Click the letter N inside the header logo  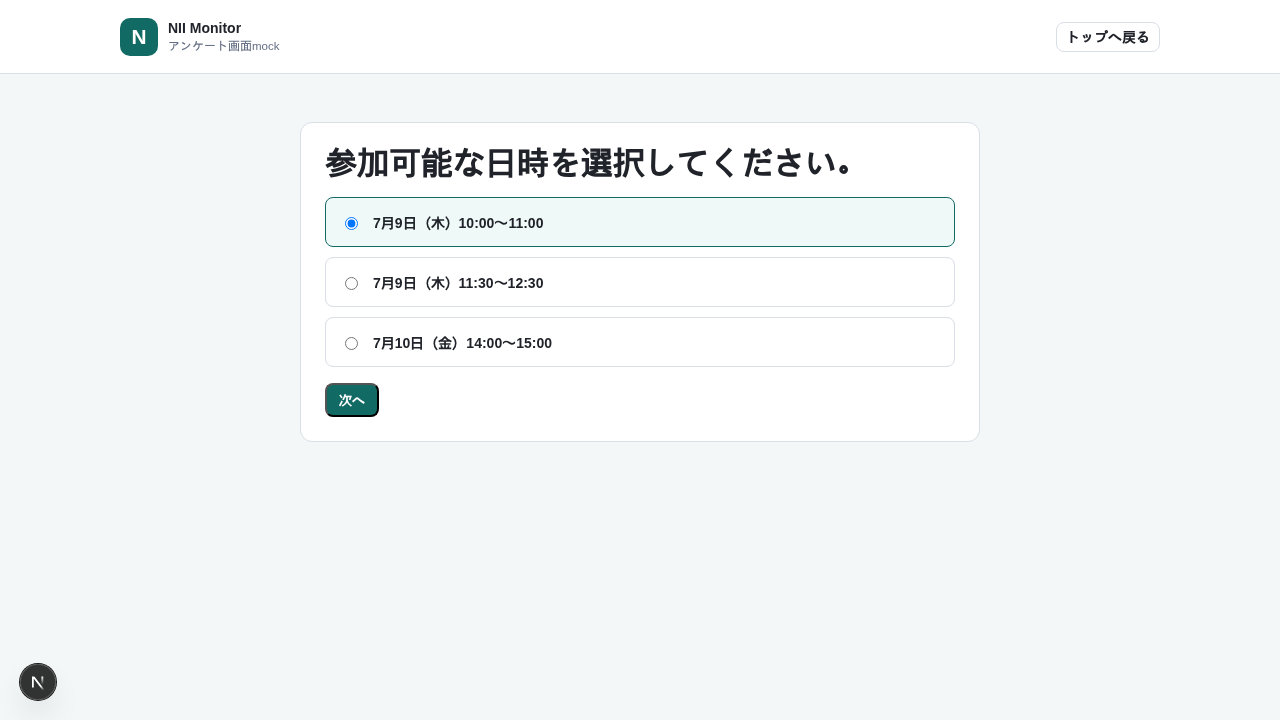pos(139,37)
